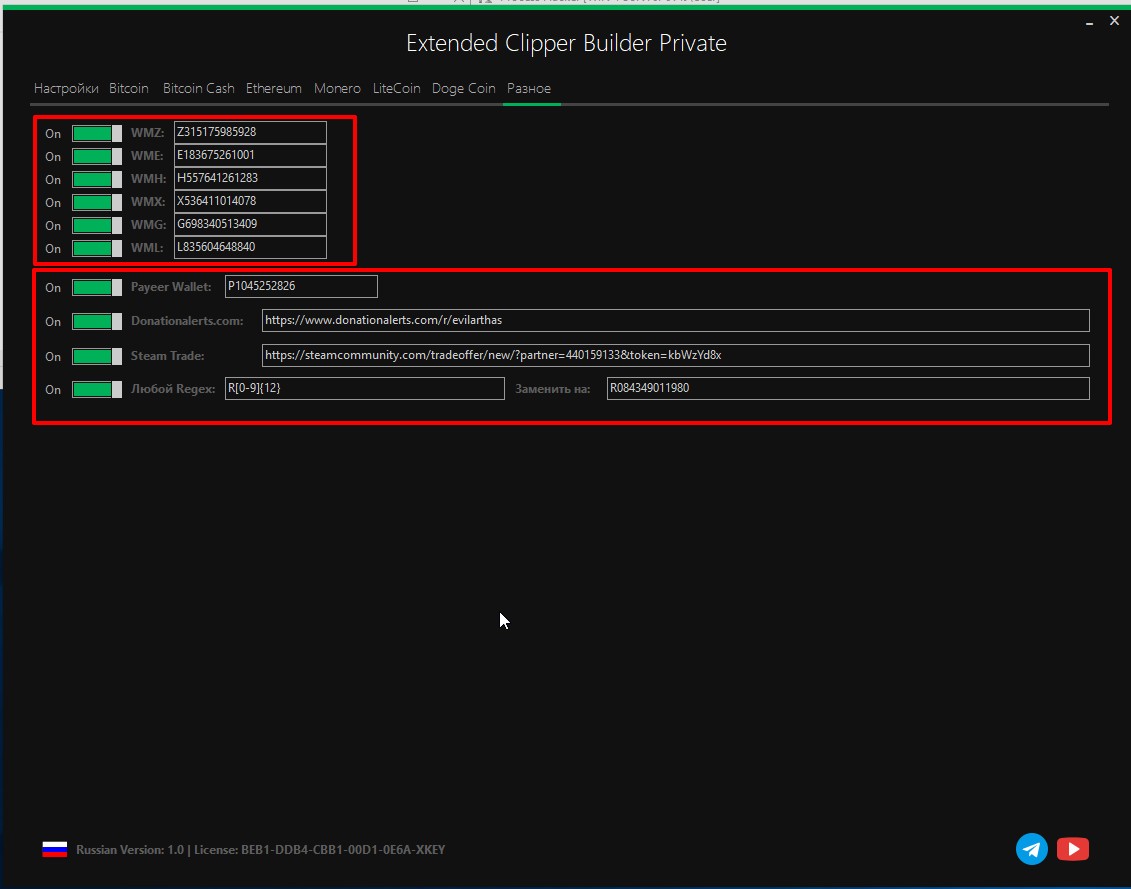1131x889 pixels.
Task: Click the Donationalerts.com label
Action: click(x=187, y=321)
